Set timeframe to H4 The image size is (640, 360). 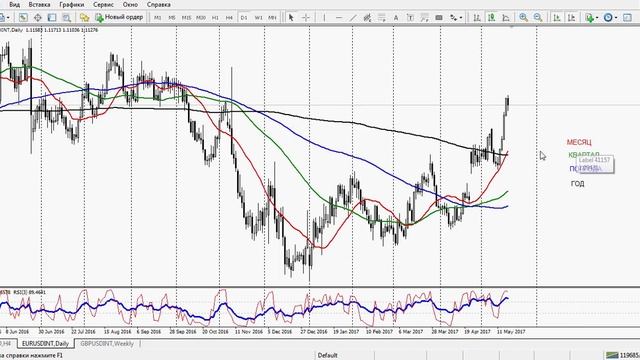coord(229,18)
